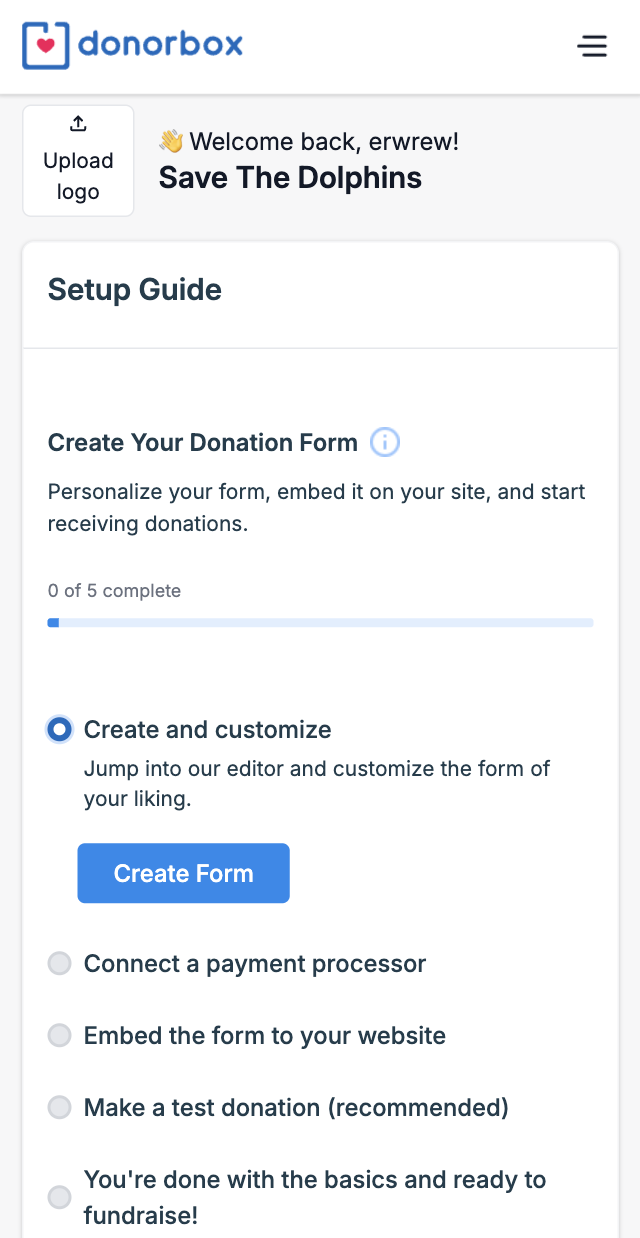Expand the Connect a payment processor step
Image resolution: width=640 pixels, height=1238 pixels.
coord(255,964)
